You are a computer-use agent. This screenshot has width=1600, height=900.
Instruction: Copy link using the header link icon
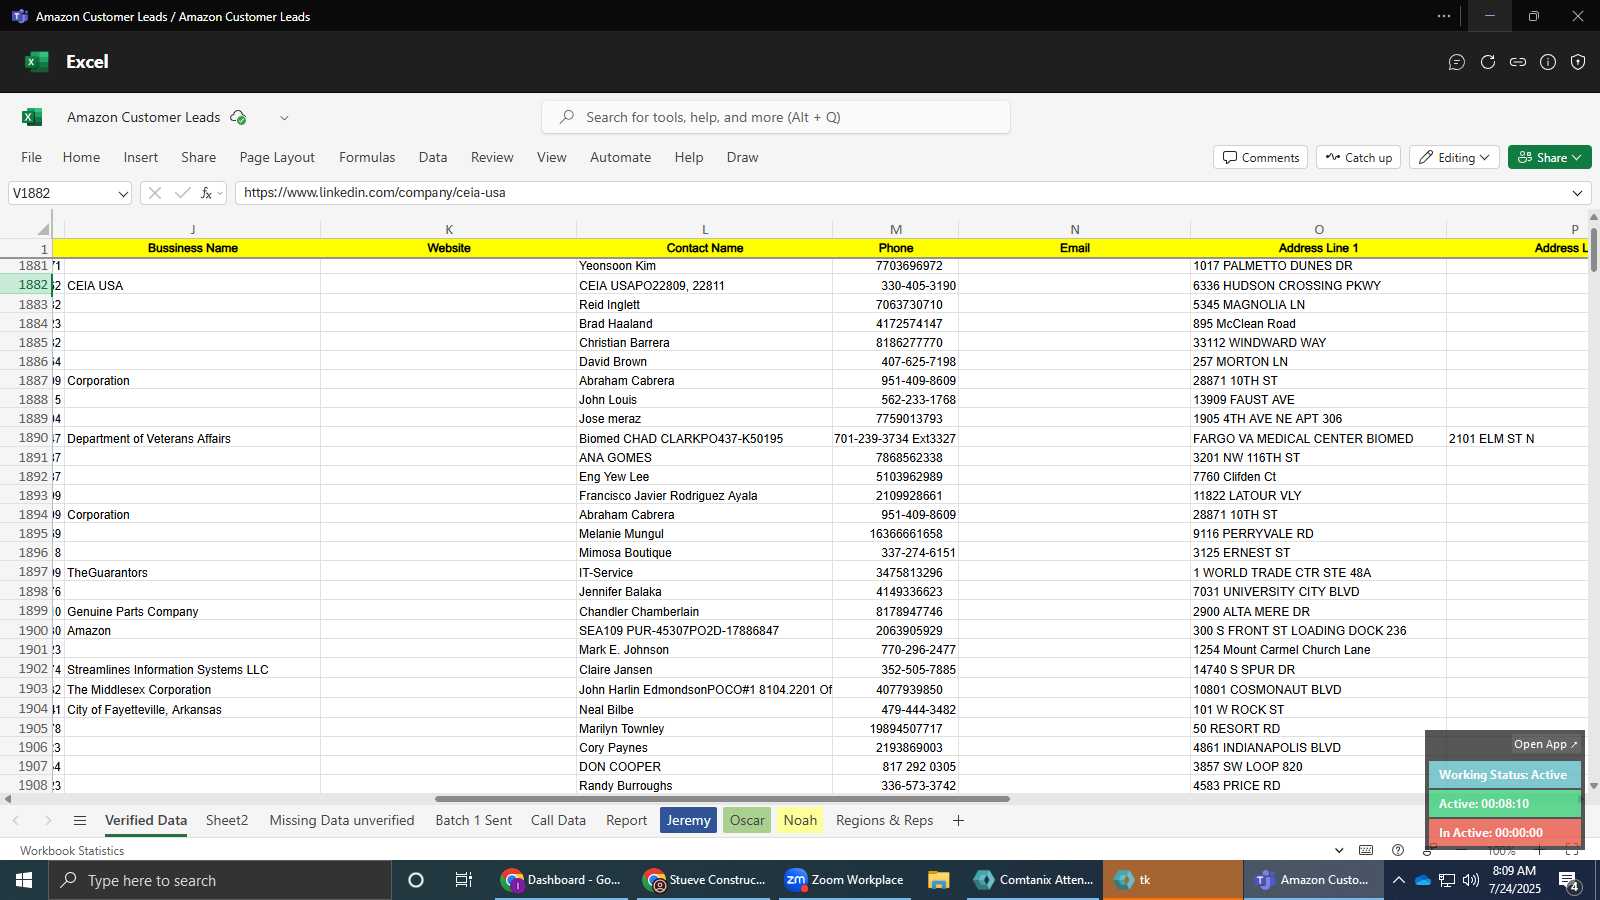[1518, 62]
